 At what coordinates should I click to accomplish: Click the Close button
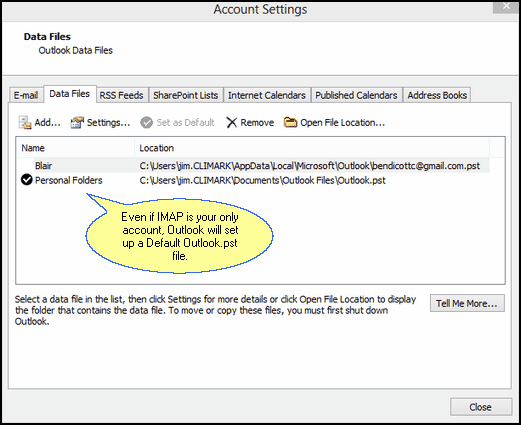pyautogui.click(x=481, y=407)
